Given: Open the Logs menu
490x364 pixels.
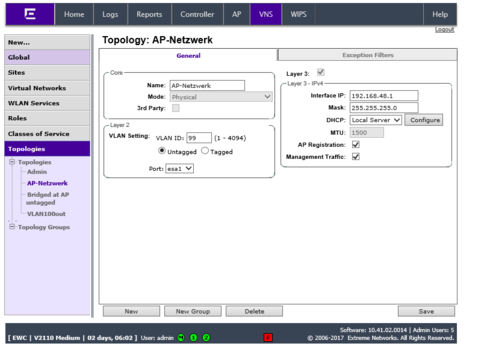Looking at the screenshot, I should pos(110,14).
